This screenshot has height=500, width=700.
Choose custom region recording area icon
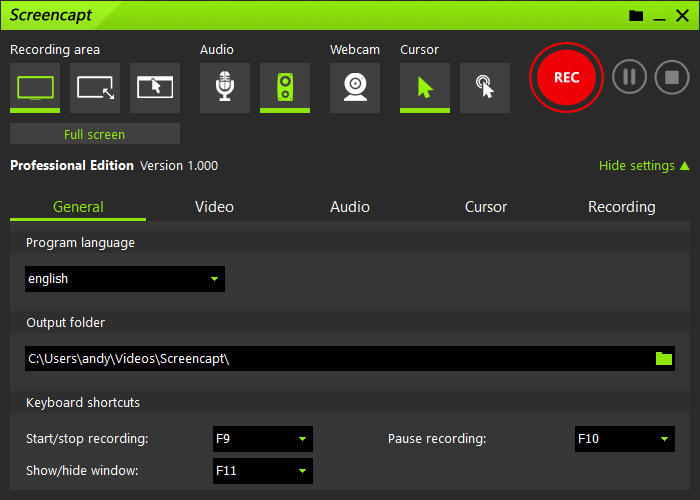coord(95,88)
